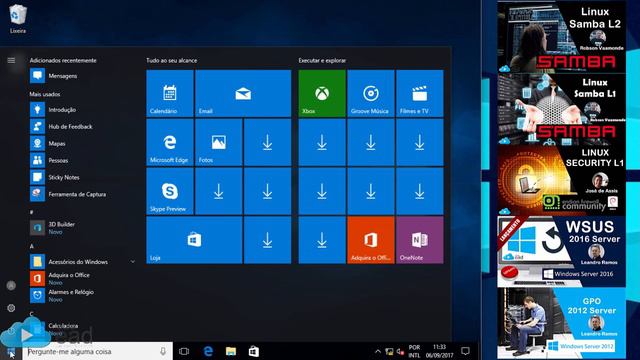
Task: Click download tile left of Adquira o Office
Action: pos(322,240)
